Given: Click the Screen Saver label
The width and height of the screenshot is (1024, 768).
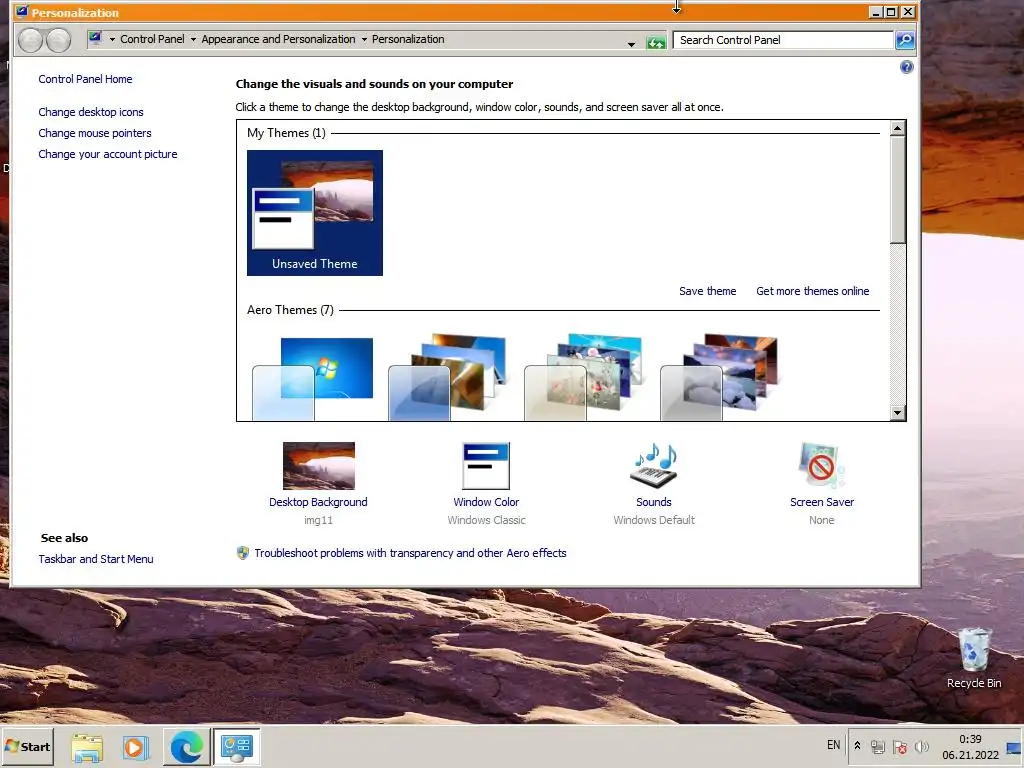Looking at the screenshot, I should 822,502.
